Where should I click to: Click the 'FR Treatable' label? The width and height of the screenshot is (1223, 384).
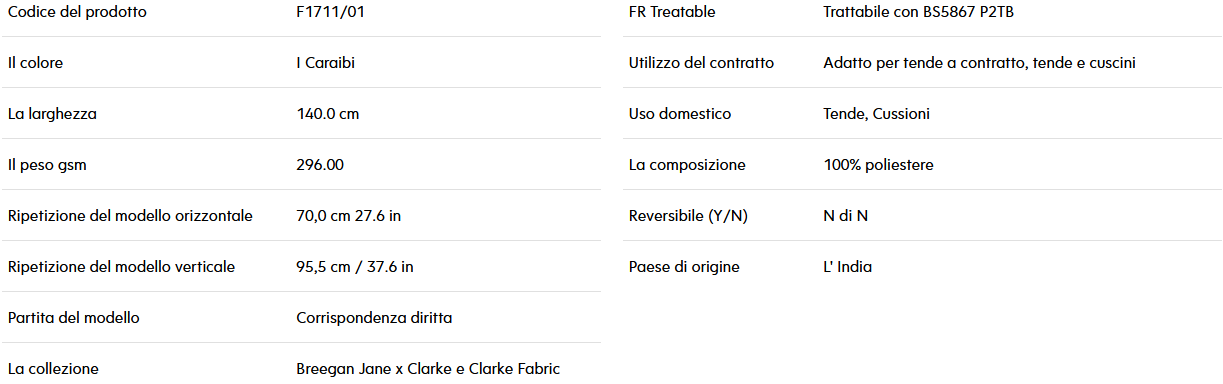point(672,12)
